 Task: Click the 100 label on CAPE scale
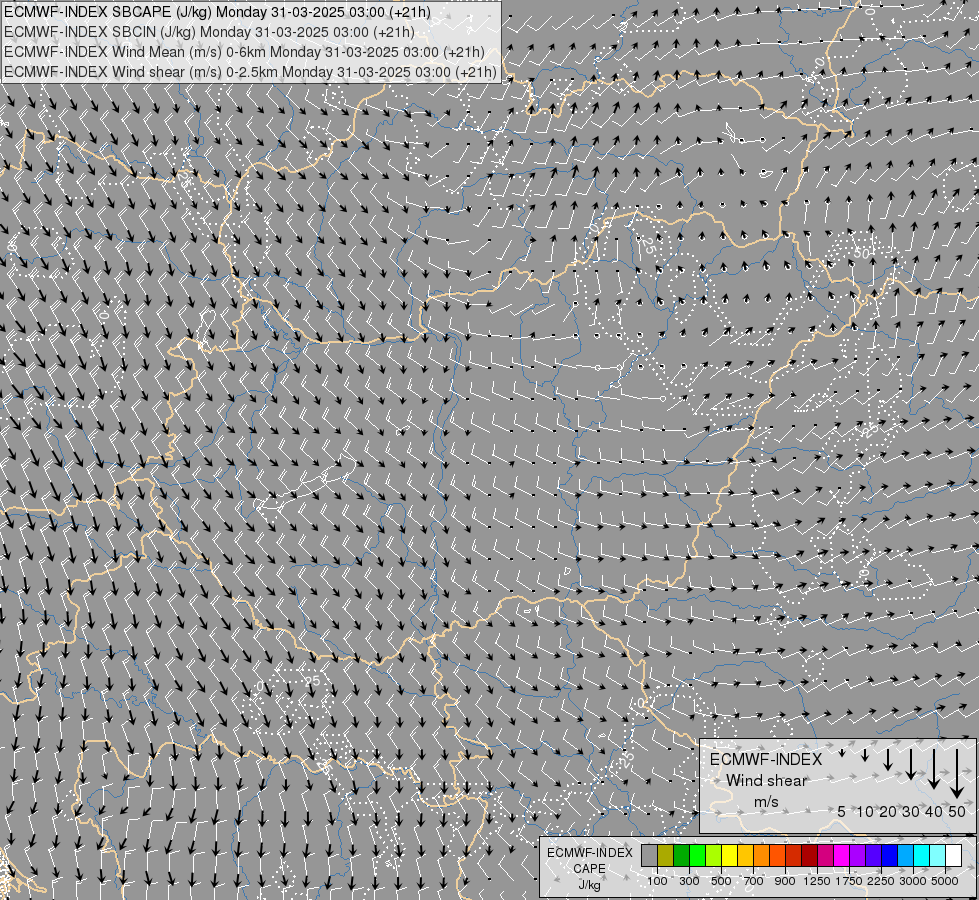[657, 881]
